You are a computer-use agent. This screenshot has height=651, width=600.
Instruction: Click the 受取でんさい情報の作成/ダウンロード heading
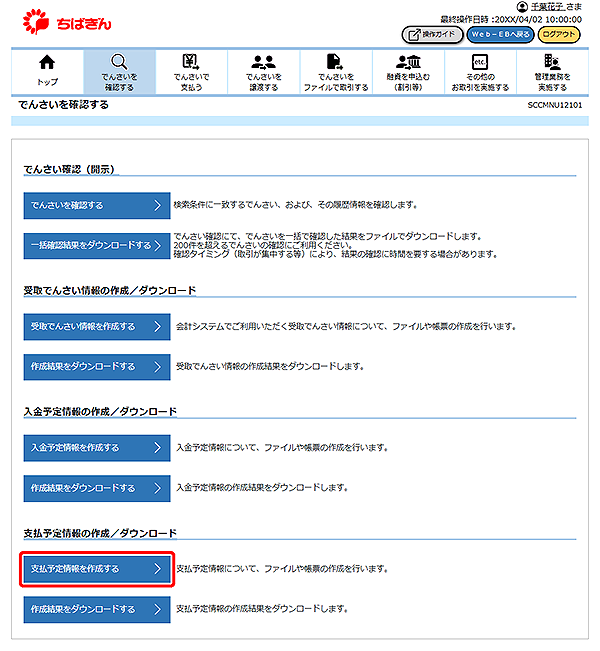[110, 291]
